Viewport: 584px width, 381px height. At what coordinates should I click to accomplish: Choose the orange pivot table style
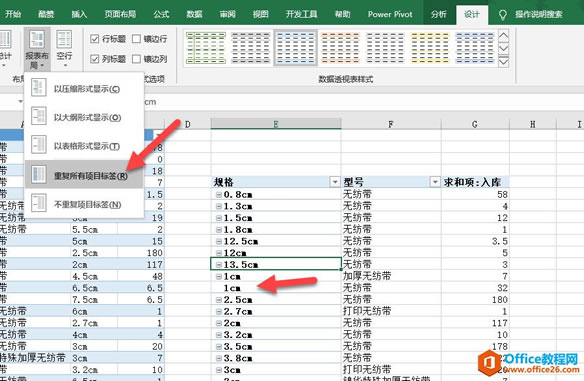[340, 48]
